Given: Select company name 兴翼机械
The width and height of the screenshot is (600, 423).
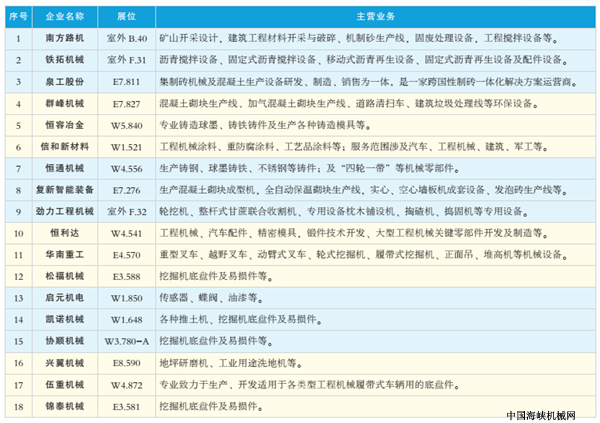Looking at the screenshot, I should tap(65, 363).
